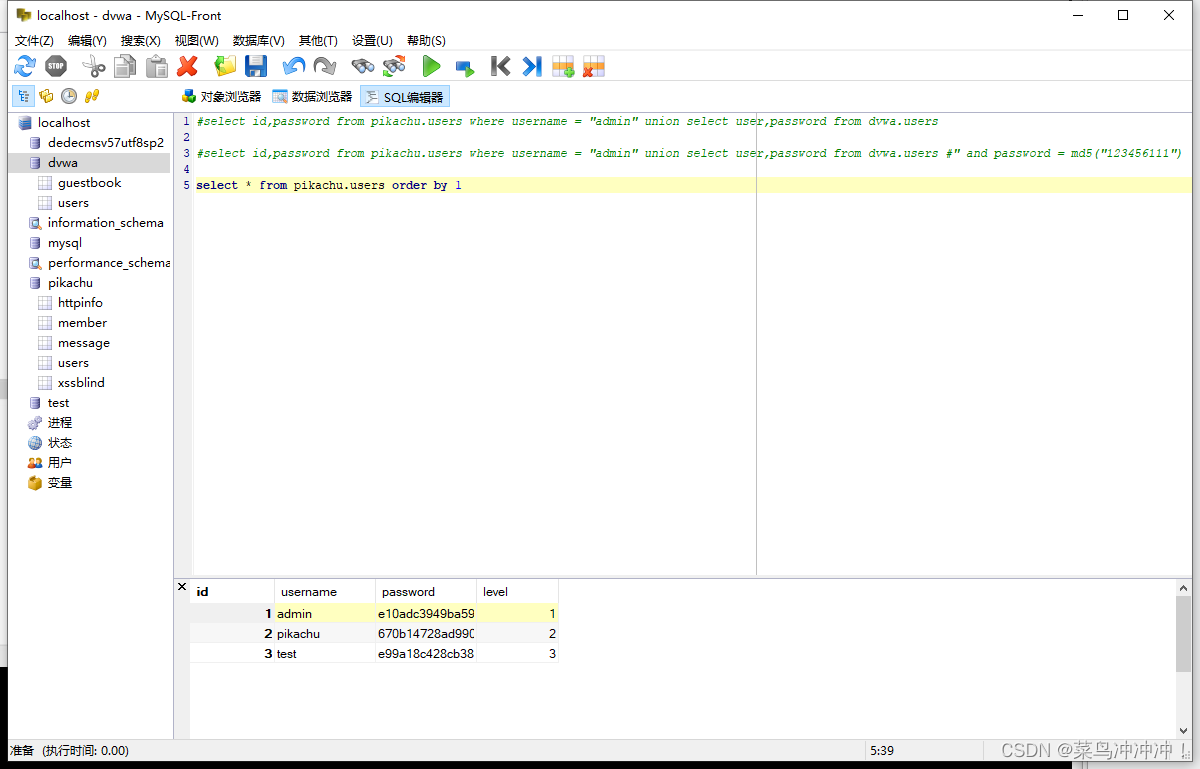
Task: Insert a new record with grid-plus icon
Action: 562,65
